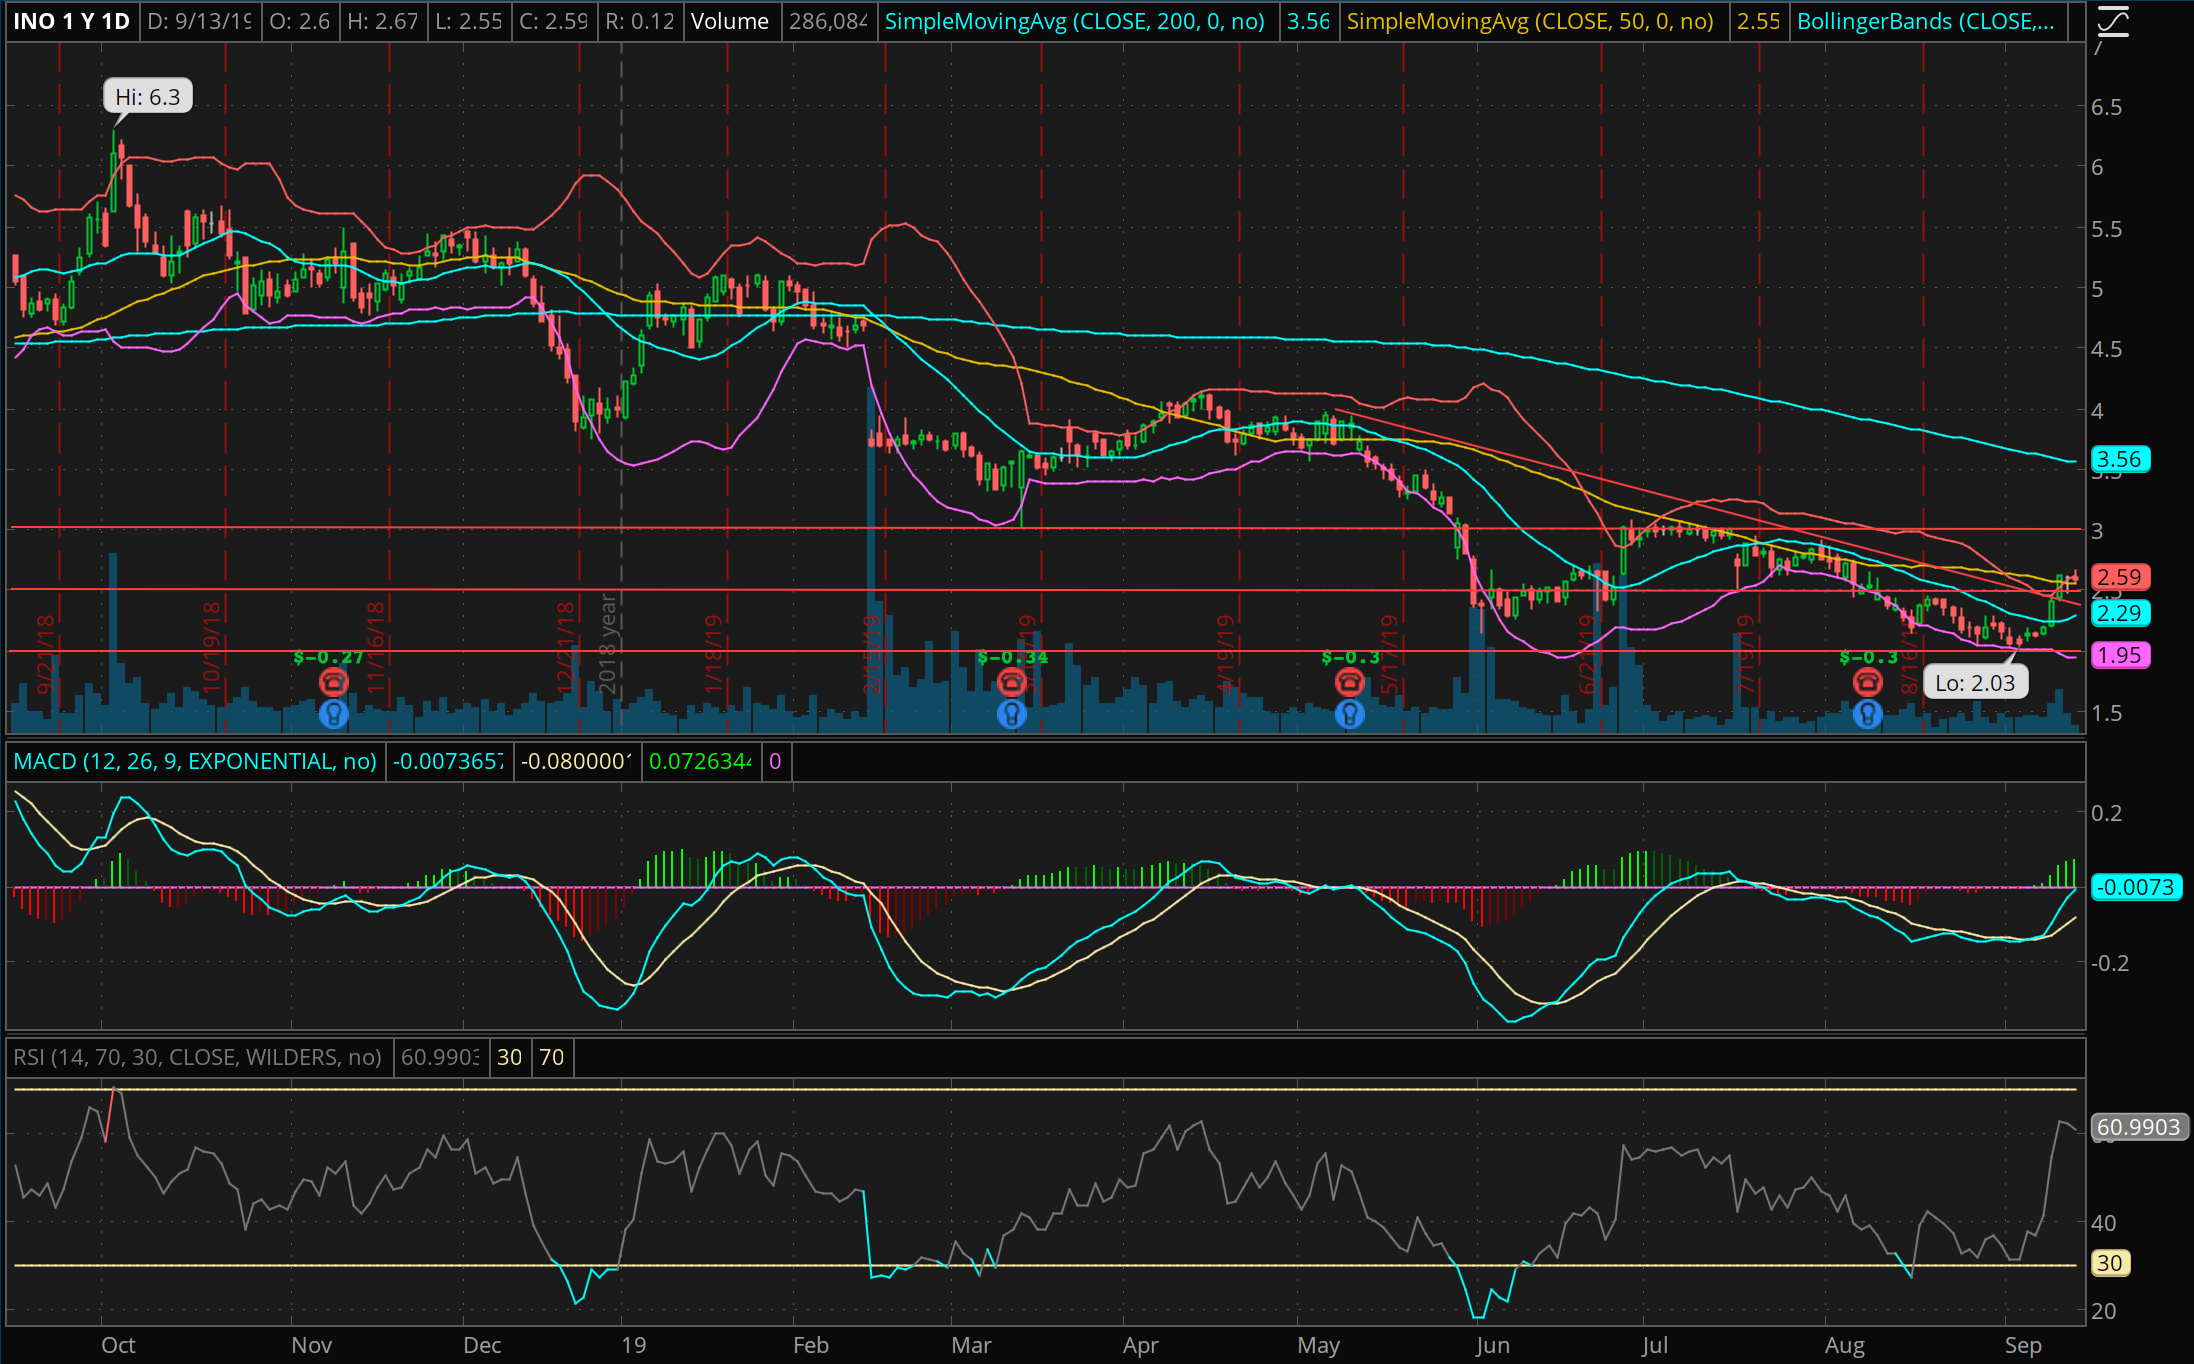This screenshot has height=1364, width=2194.
Task: Click the RSI header overbought value 70
Action: click(552, 1058)
